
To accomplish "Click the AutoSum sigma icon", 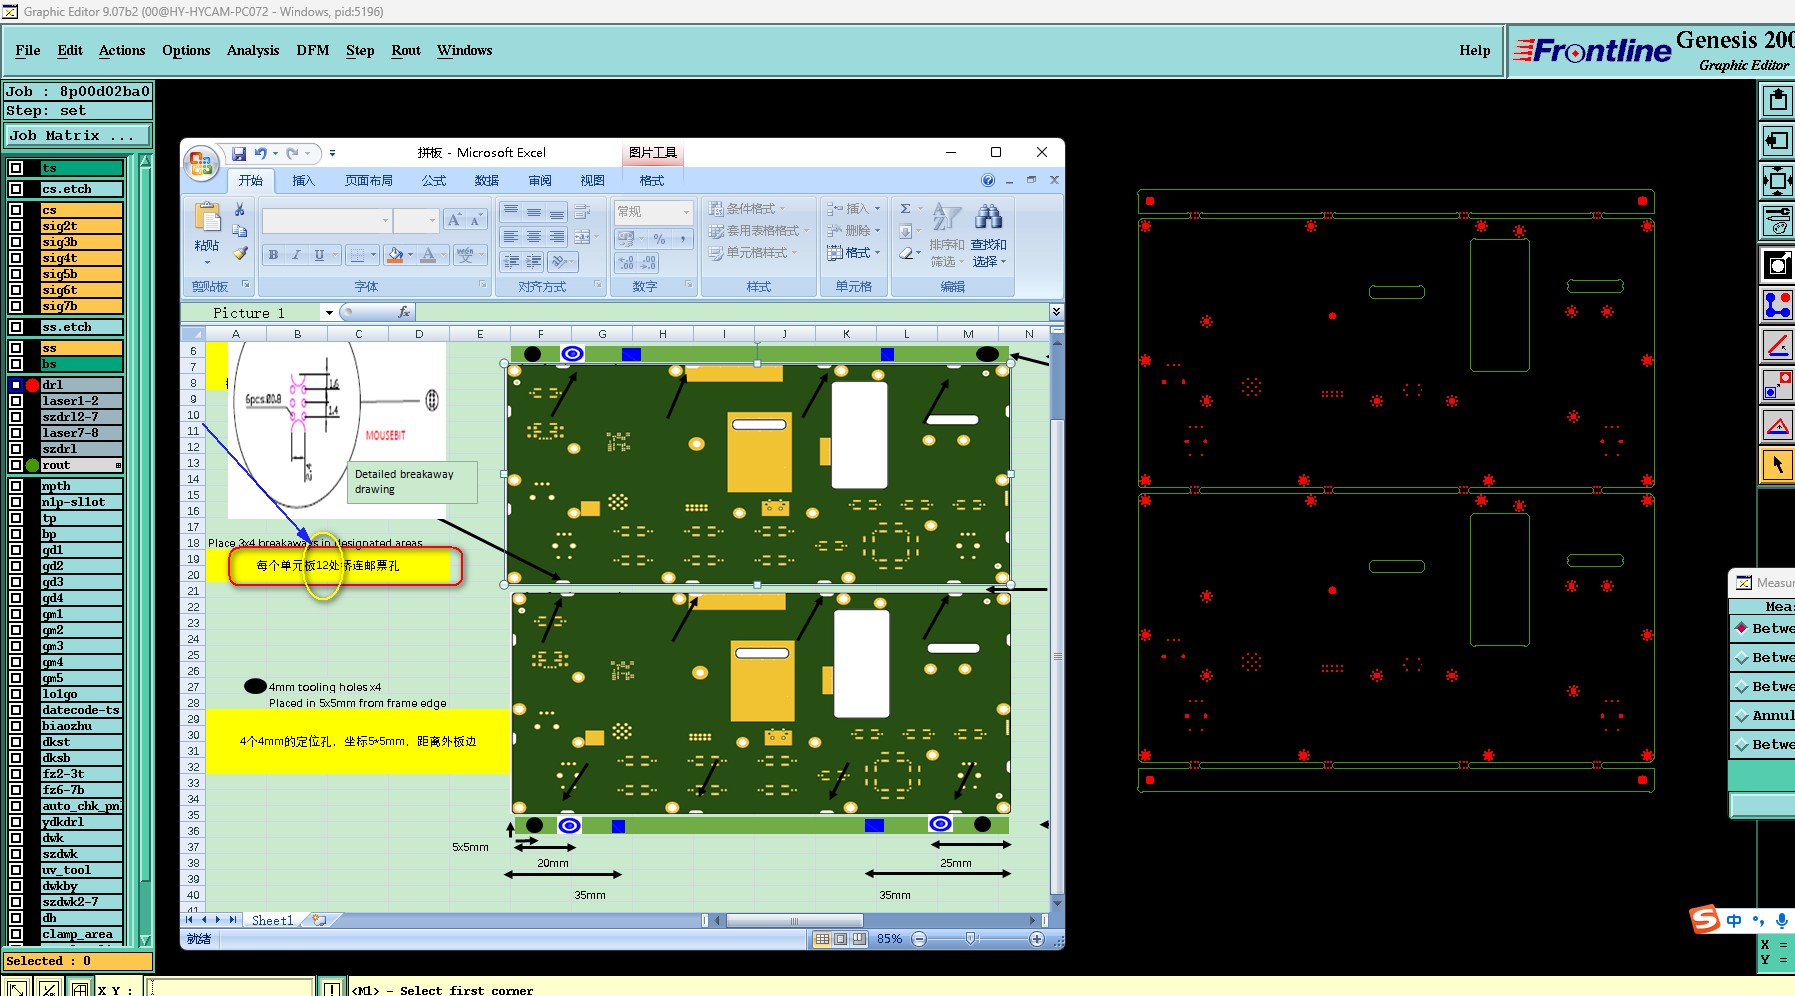I will [x=905, y=209].
